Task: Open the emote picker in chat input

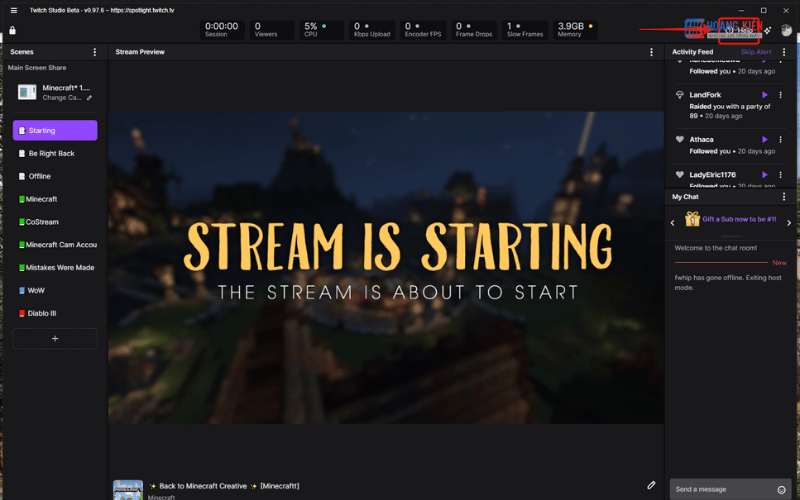Action: click(x=781, y=490)
